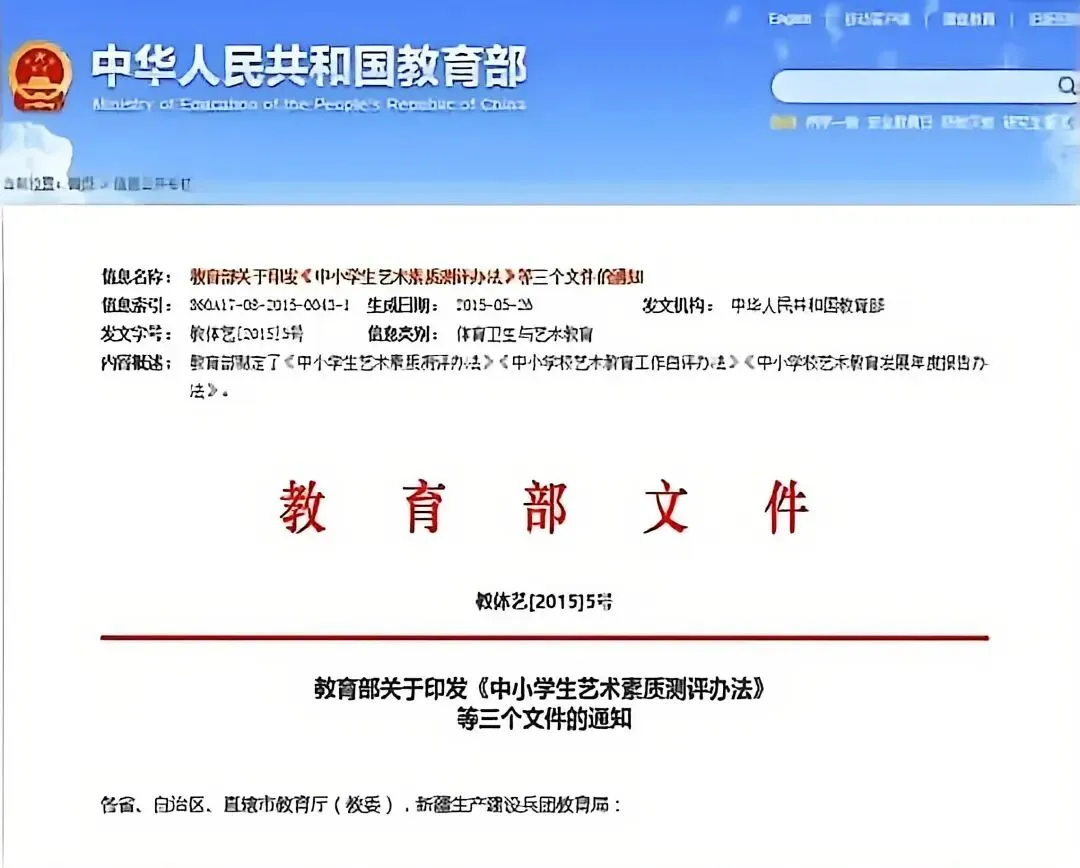Click the 发文机构 value 中华人民共和国教育部

807,304
